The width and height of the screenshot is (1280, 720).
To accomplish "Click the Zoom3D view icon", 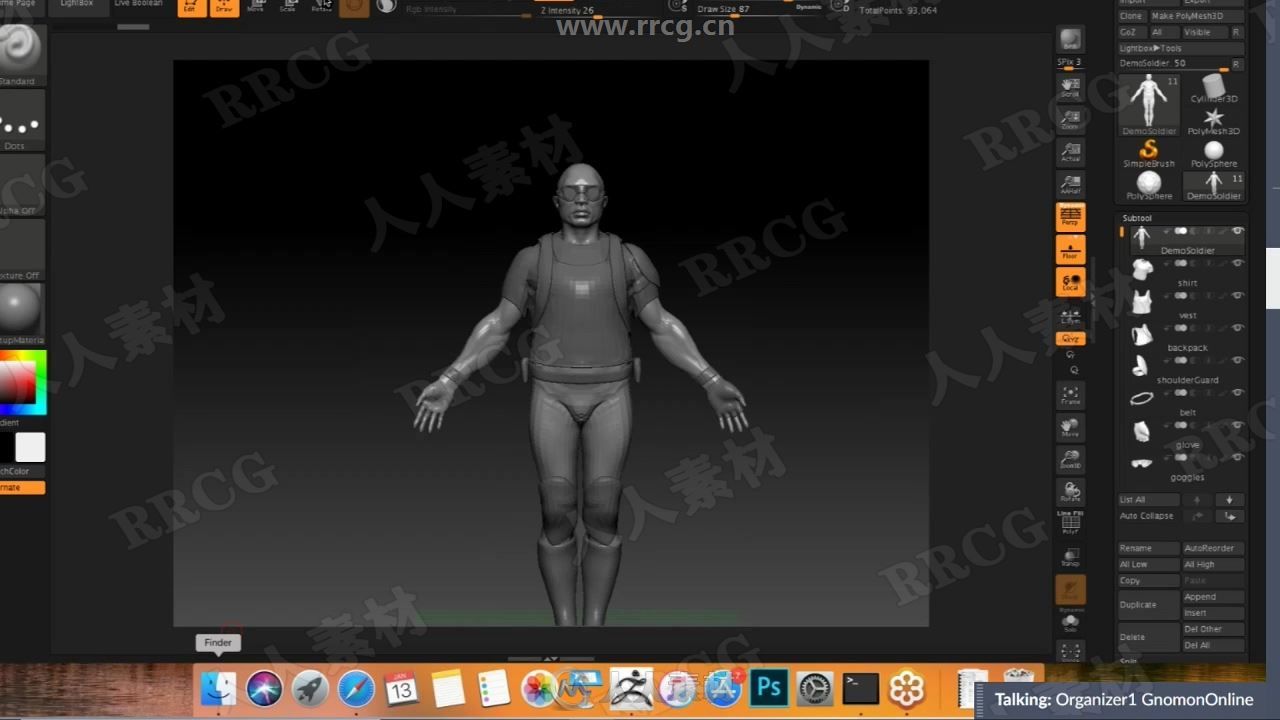I will 1070,460.
